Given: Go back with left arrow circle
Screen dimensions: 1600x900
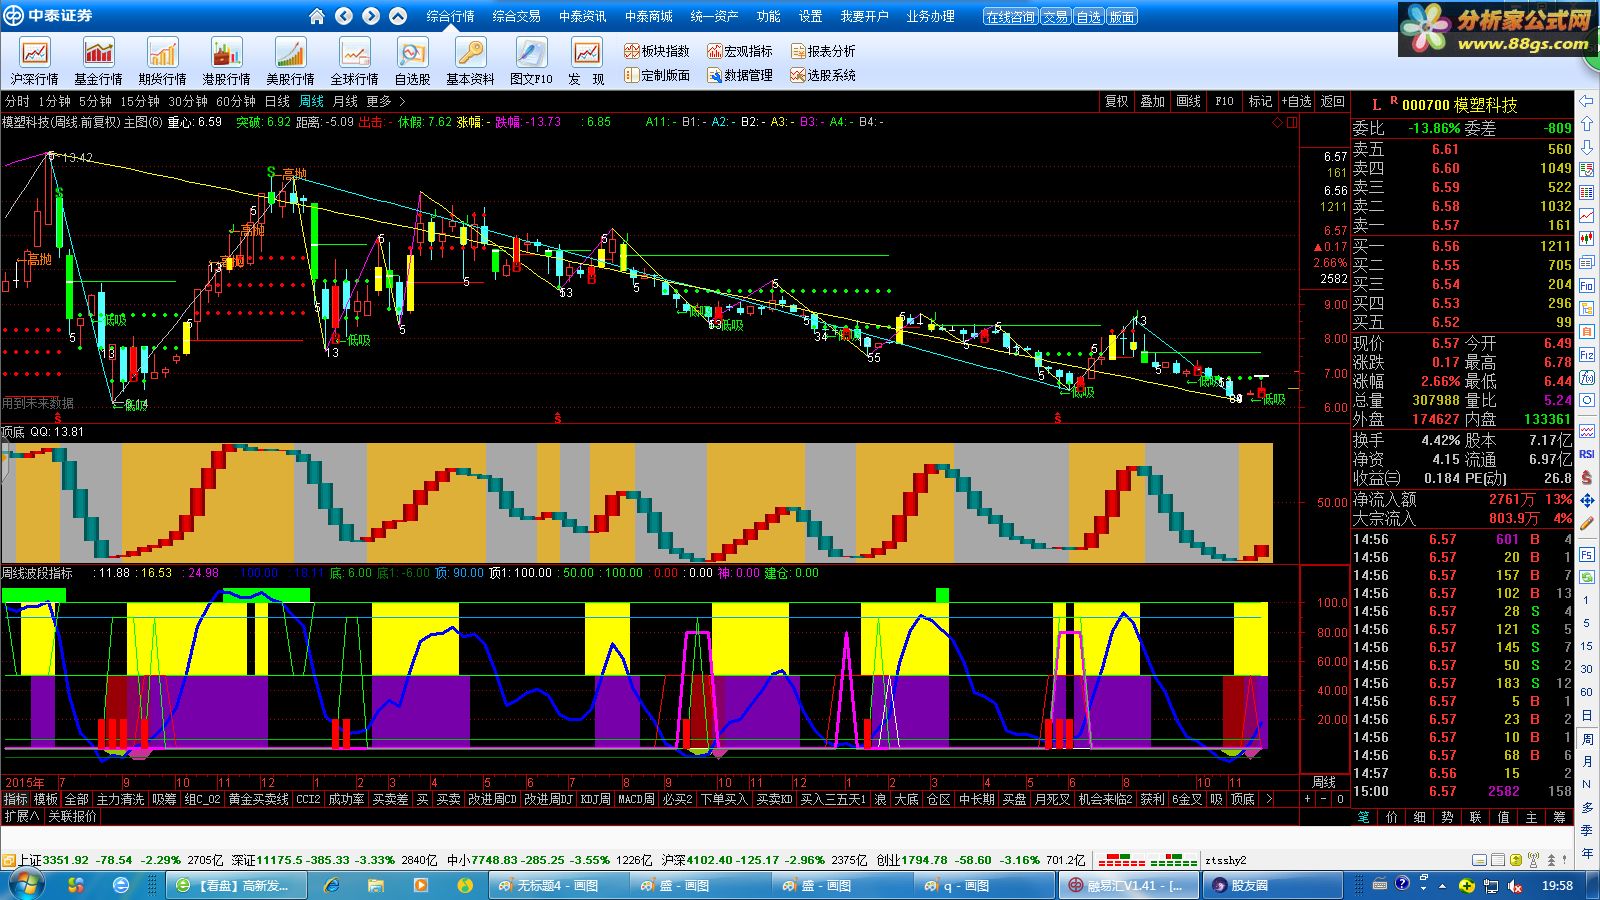Looking at the screenshot, I should pyautogui.click(x=344, y=16).
